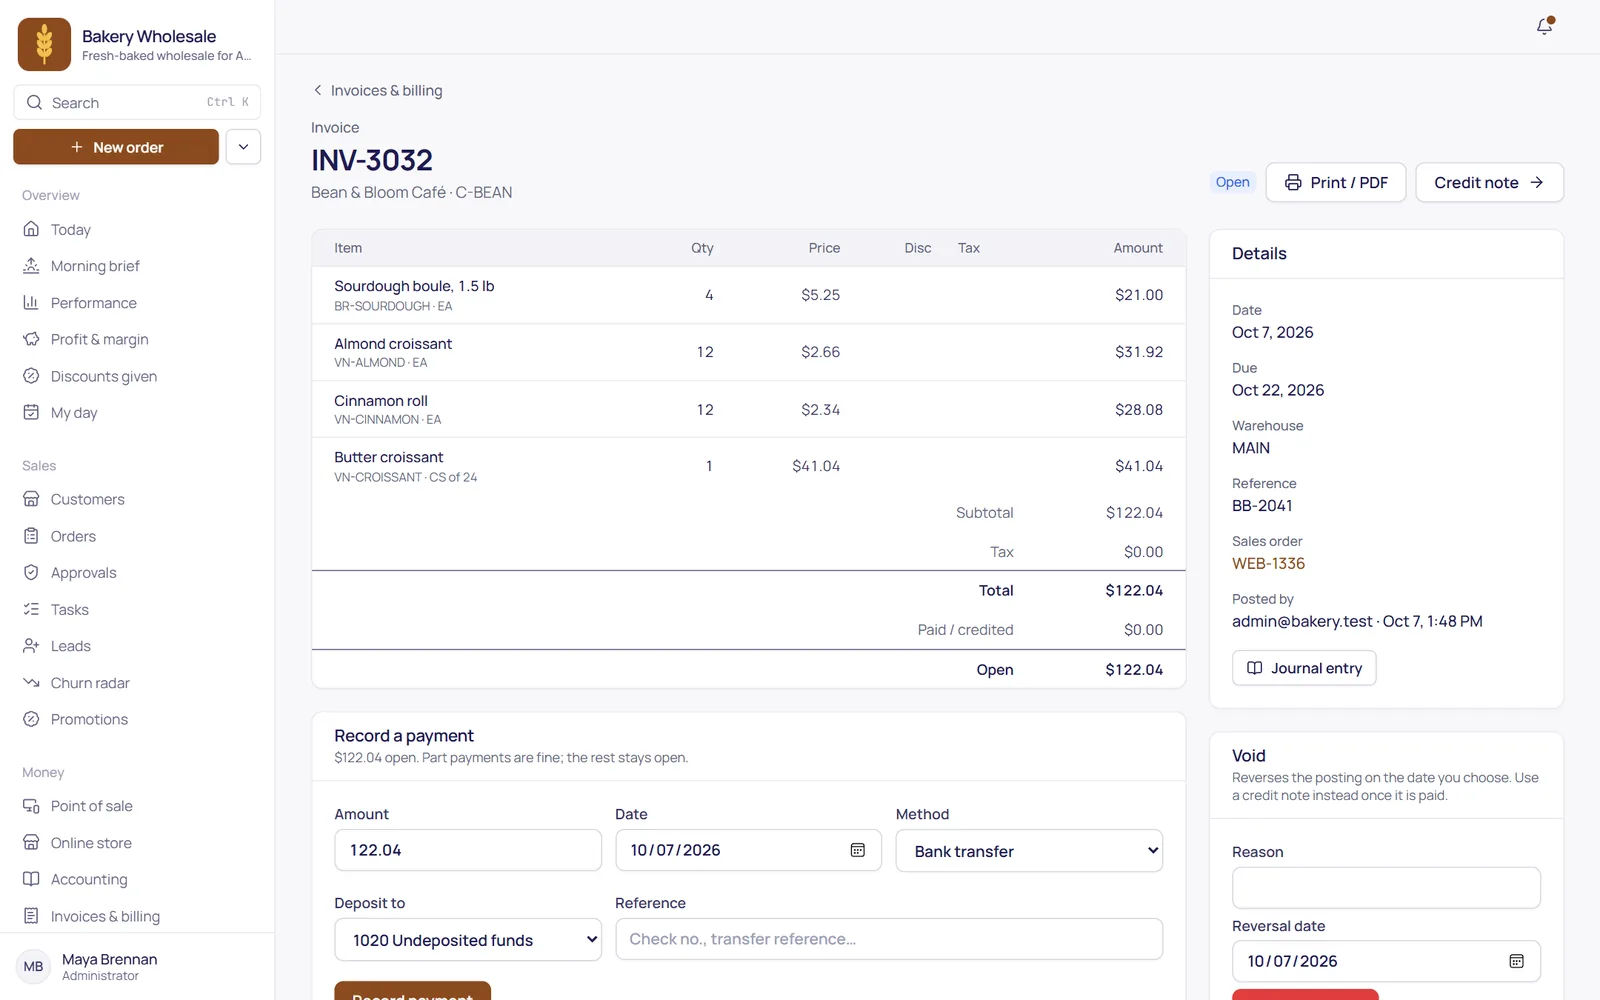Go to Accounting in sidebar
Screen dimensions: 1600x1000
(137, 880)
